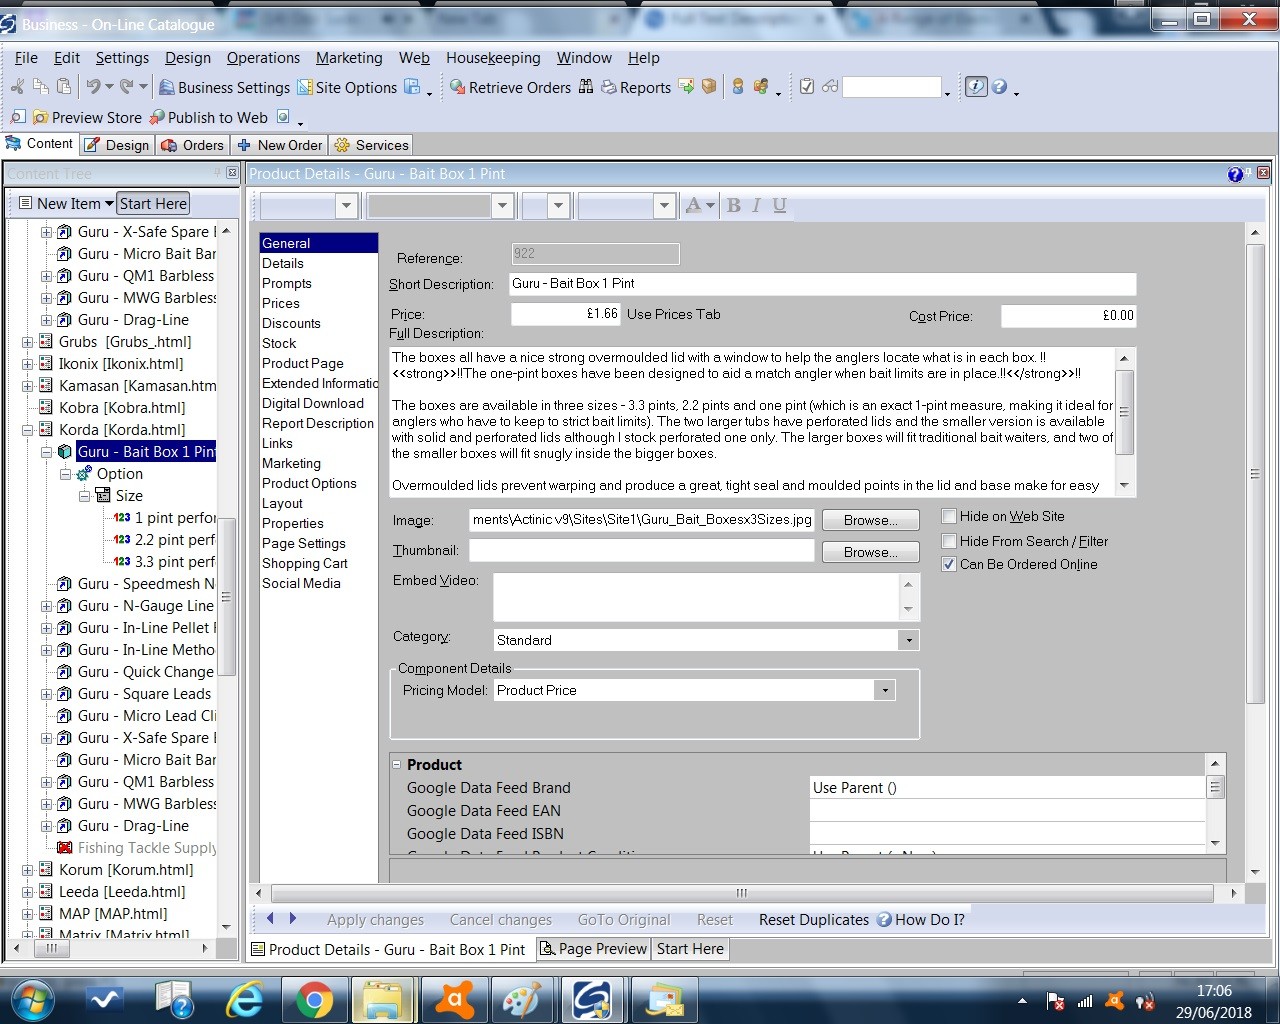Click the Short Description input field
Image resolution: width=1280 pixels, height=1024 pixels.
click(x=822, y=284)
